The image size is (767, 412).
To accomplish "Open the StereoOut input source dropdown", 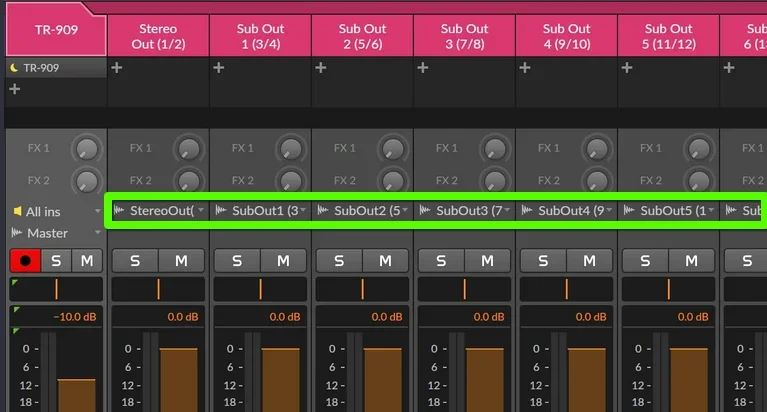I will coord(158,211).
